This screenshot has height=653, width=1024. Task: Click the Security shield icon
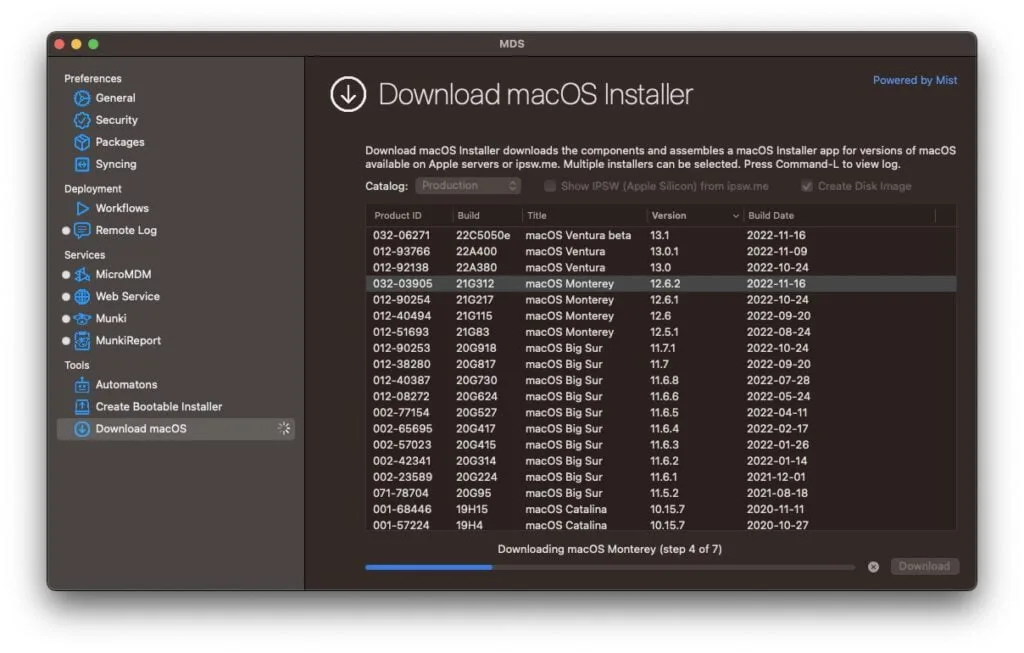tap(82, 120)
